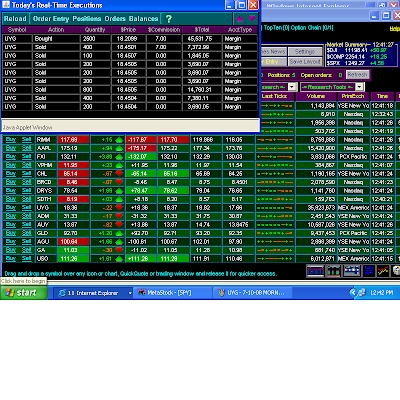Click the purple down arrow in Executions toolbar
This screenshot has width=400, height=400.
(252, 18)
